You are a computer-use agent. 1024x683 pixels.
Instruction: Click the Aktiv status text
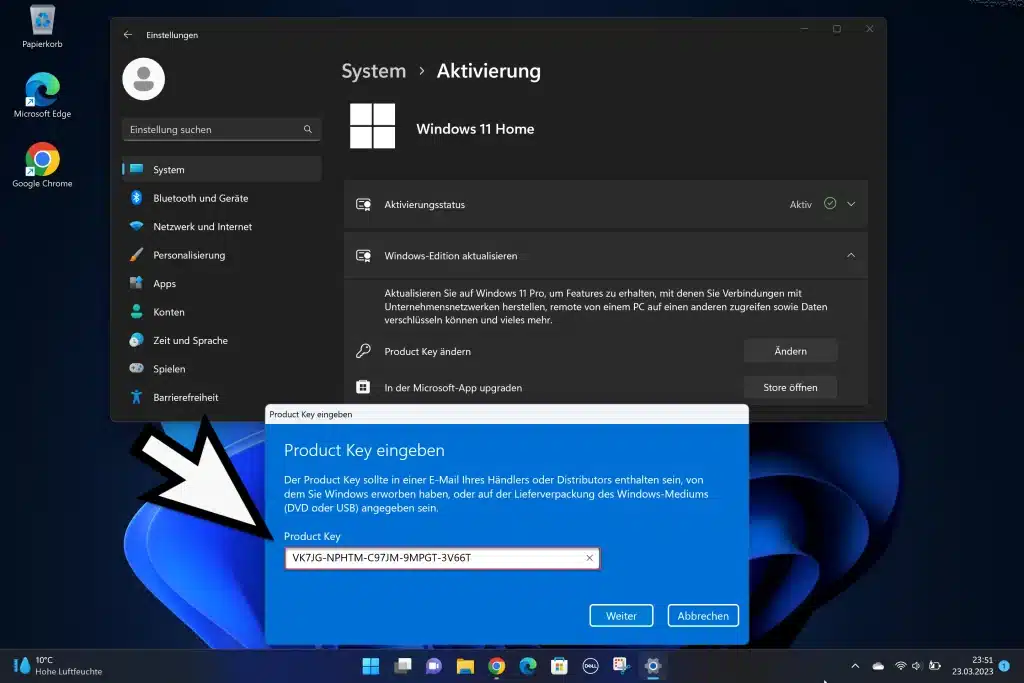coord(801,204)
